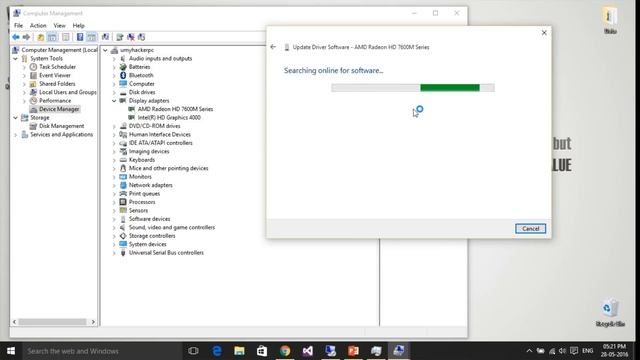Select Storage controllers category

(152, 236)
